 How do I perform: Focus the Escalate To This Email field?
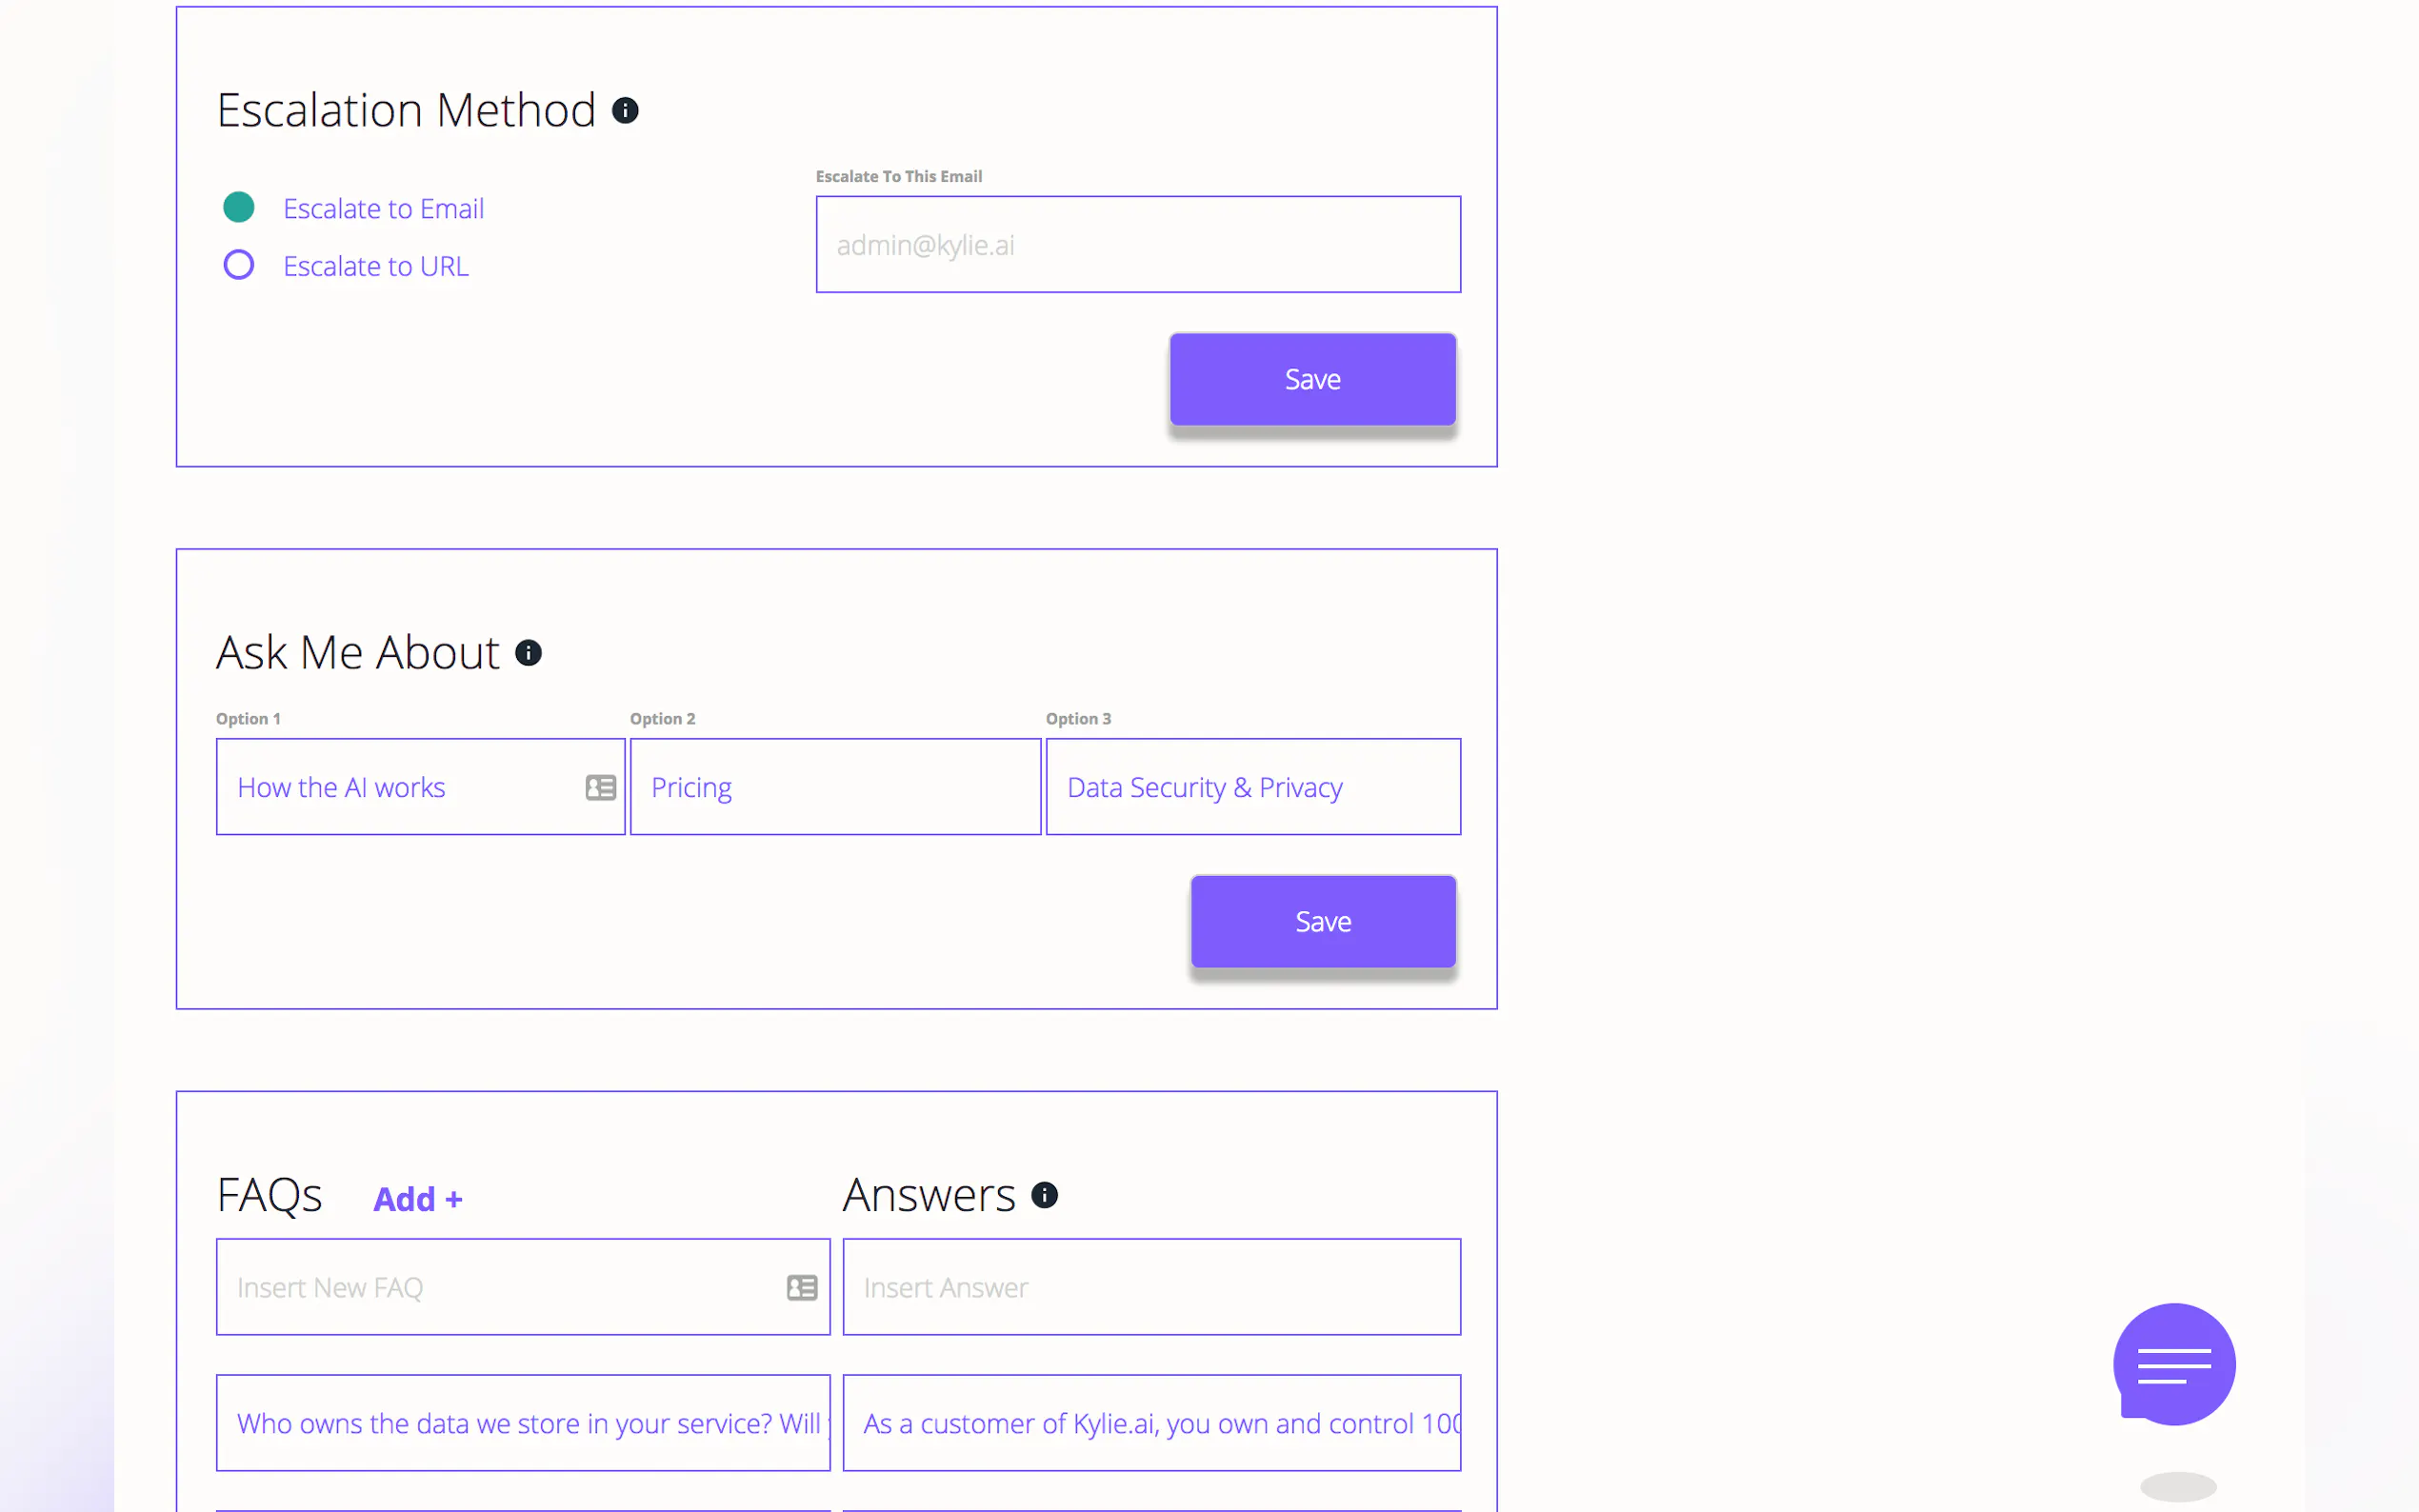tap(1137, 245)
